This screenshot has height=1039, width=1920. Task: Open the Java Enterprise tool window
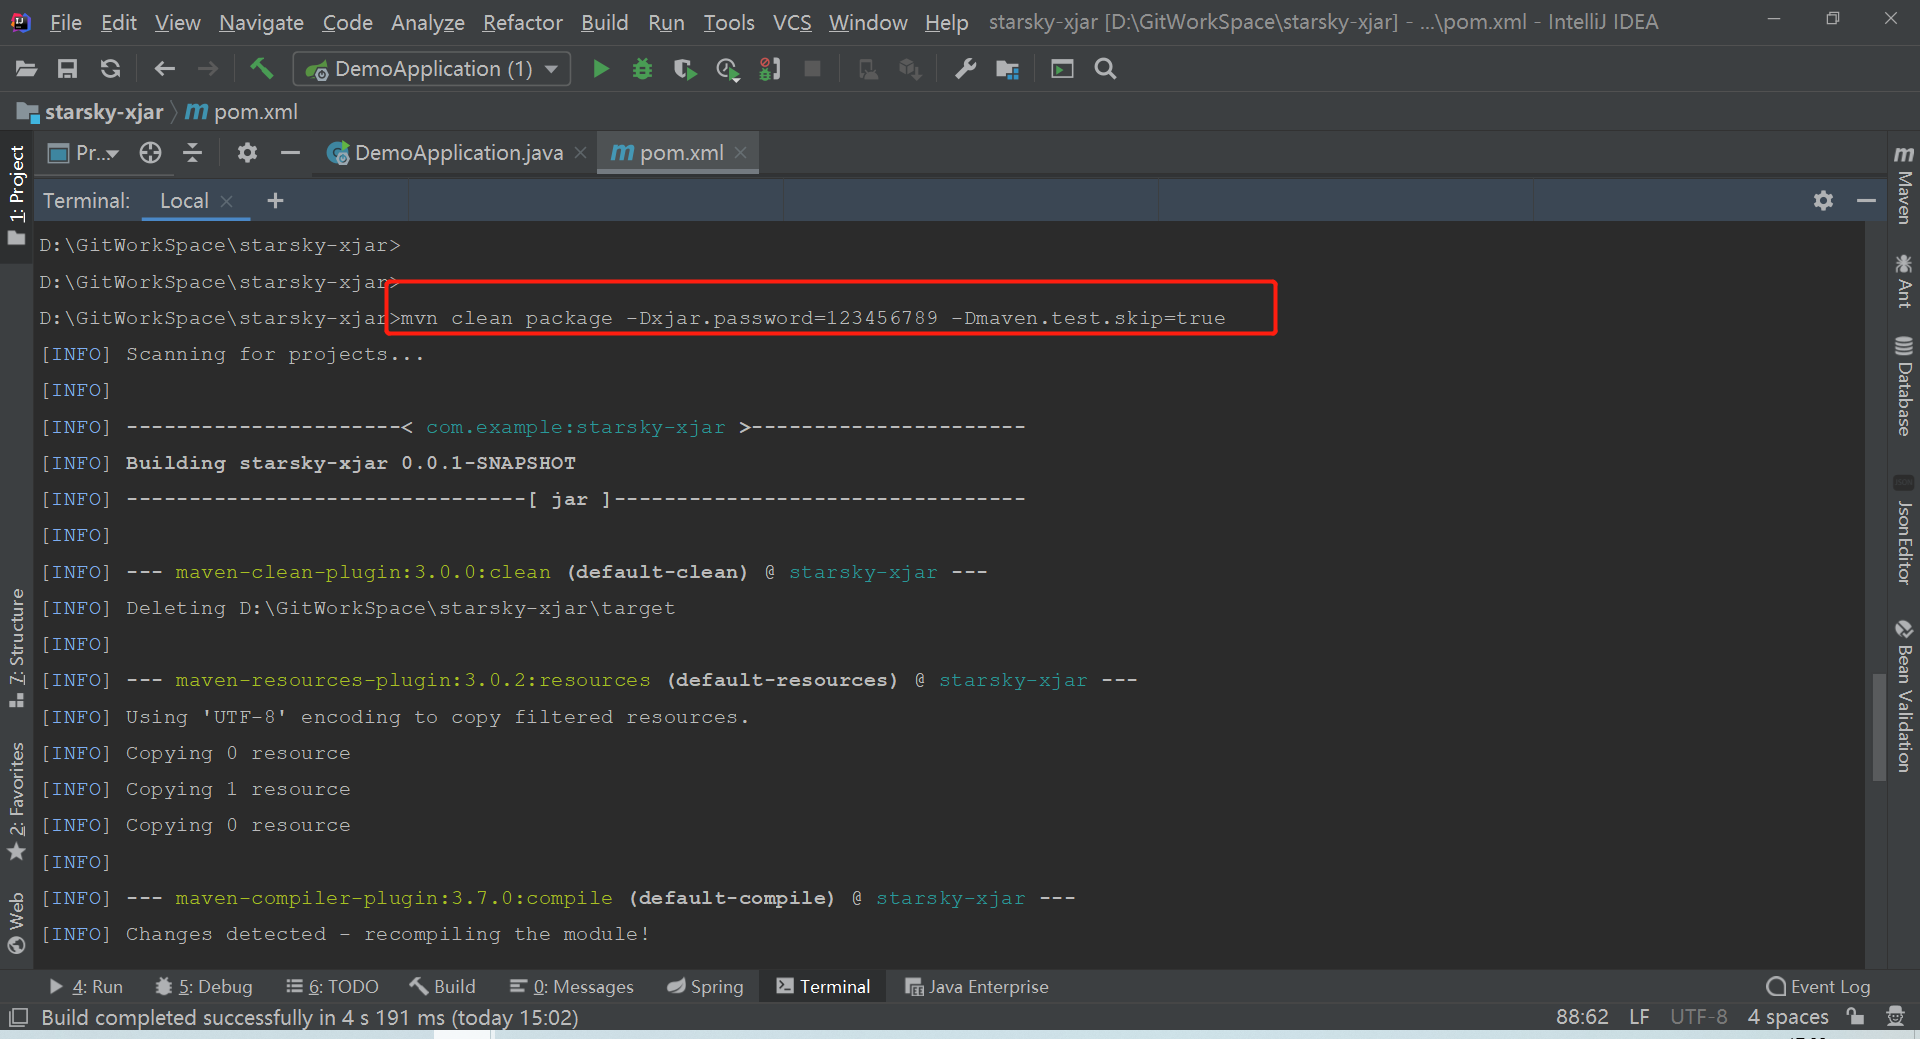tap(977, 987)
